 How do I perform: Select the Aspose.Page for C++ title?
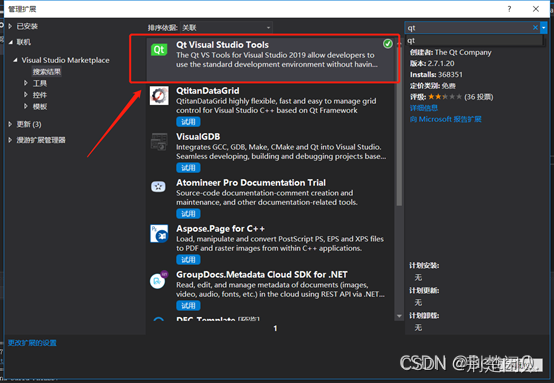pyautogui.click(x=220, y=229)
